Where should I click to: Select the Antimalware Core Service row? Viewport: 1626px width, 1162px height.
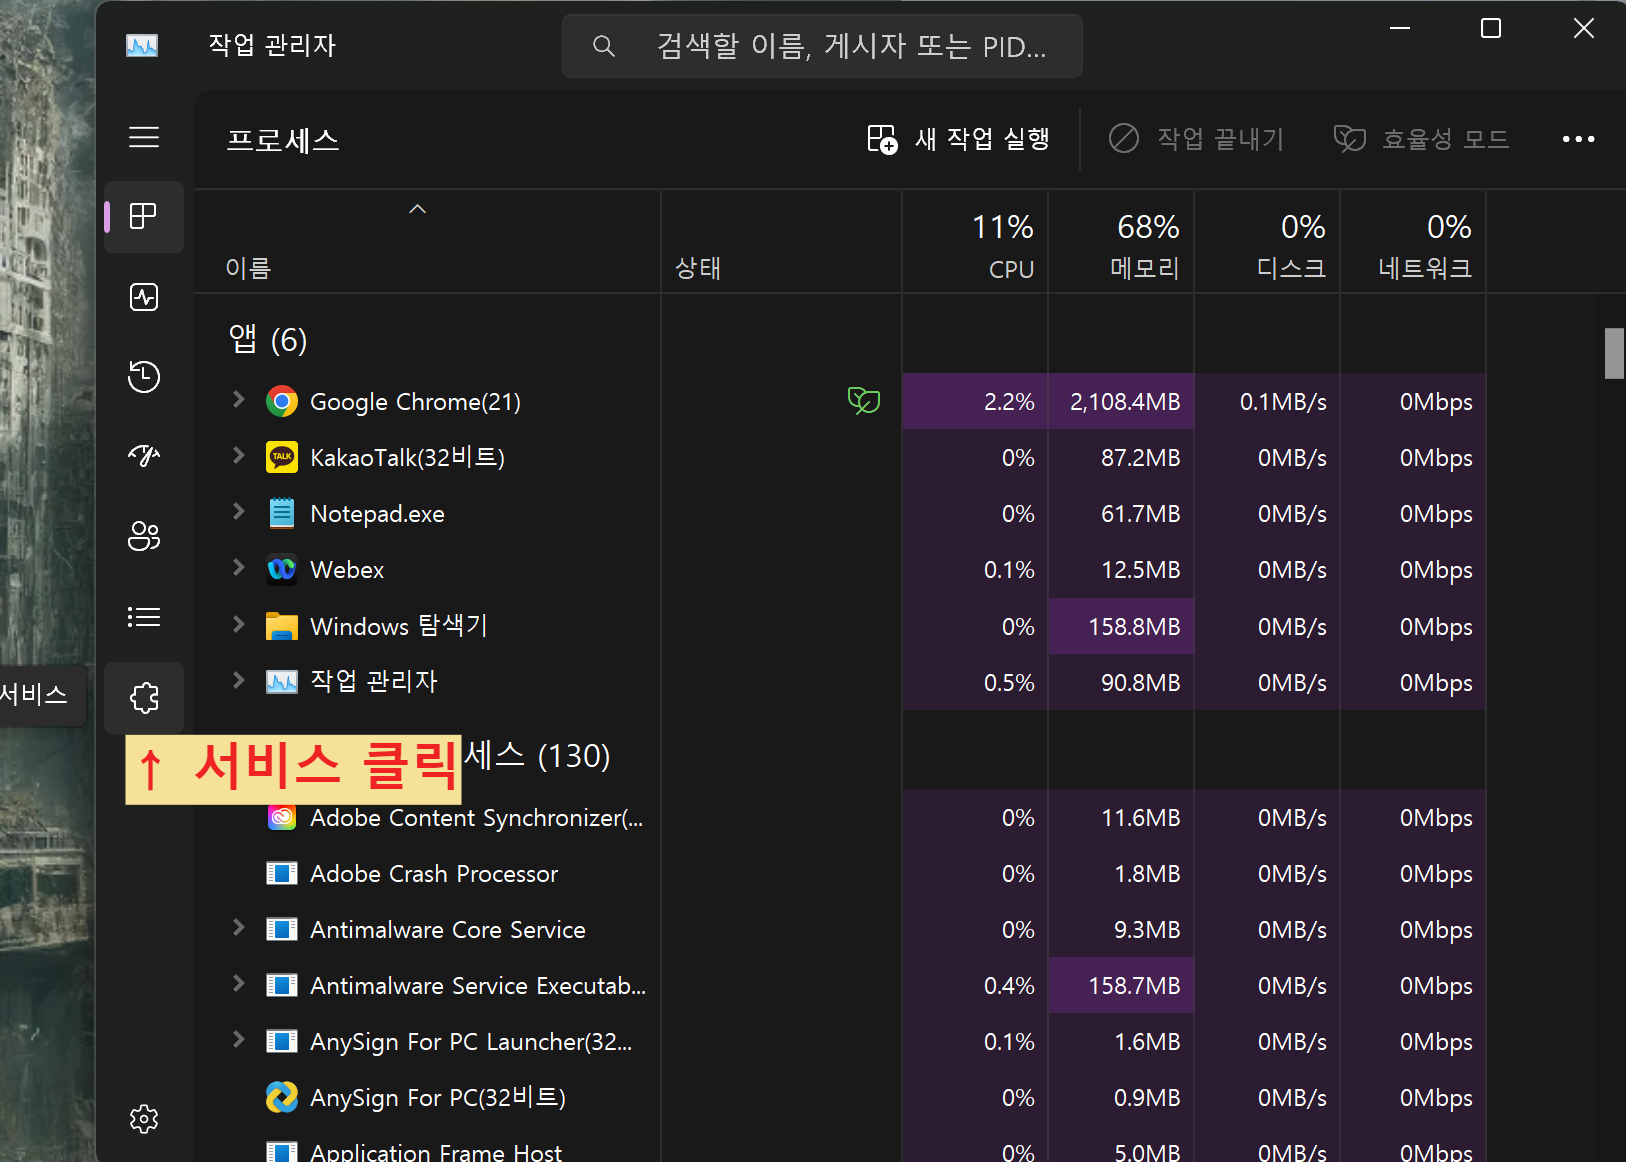840,930
